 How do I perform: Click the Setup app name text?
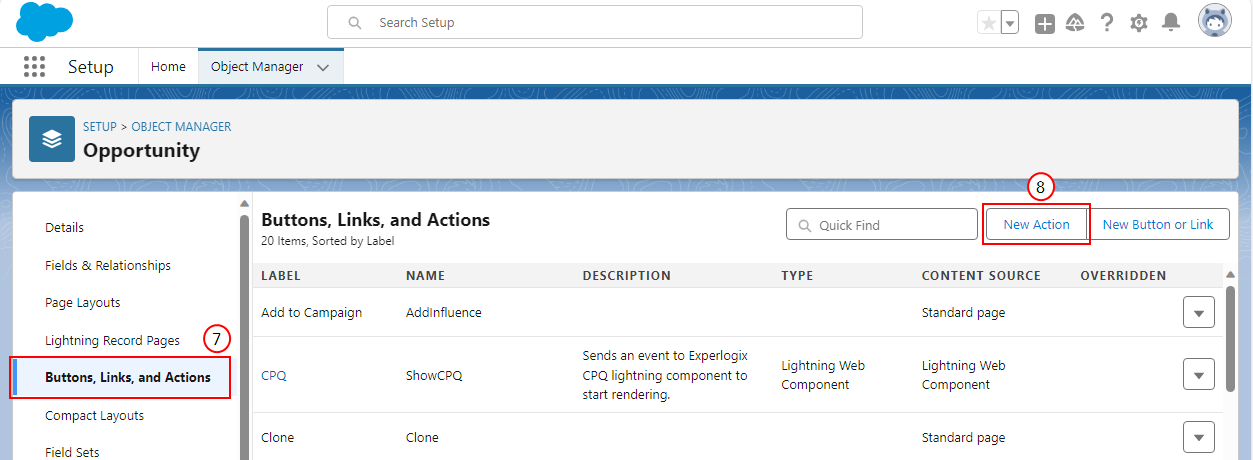tap(91, 67)
